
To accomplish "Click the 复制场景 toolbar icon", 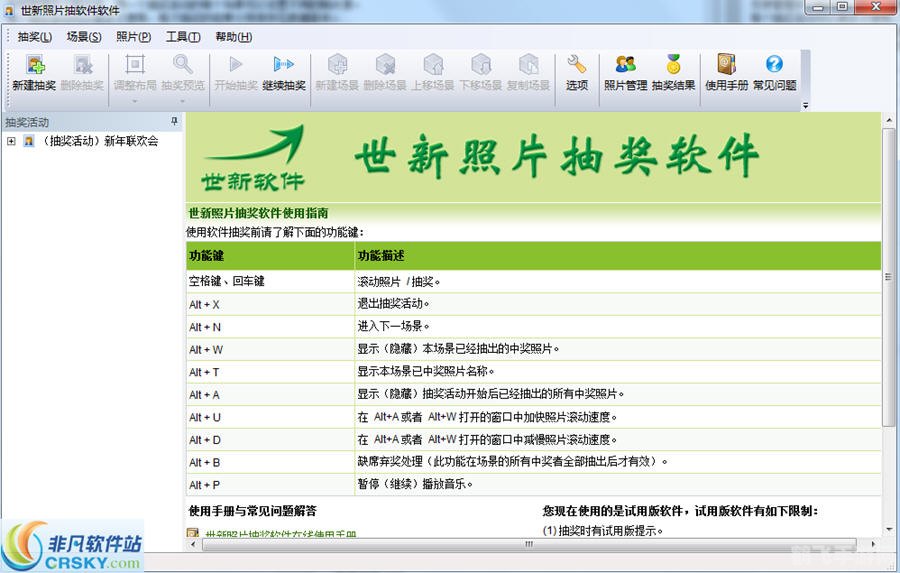I will (x=529, y=64).
